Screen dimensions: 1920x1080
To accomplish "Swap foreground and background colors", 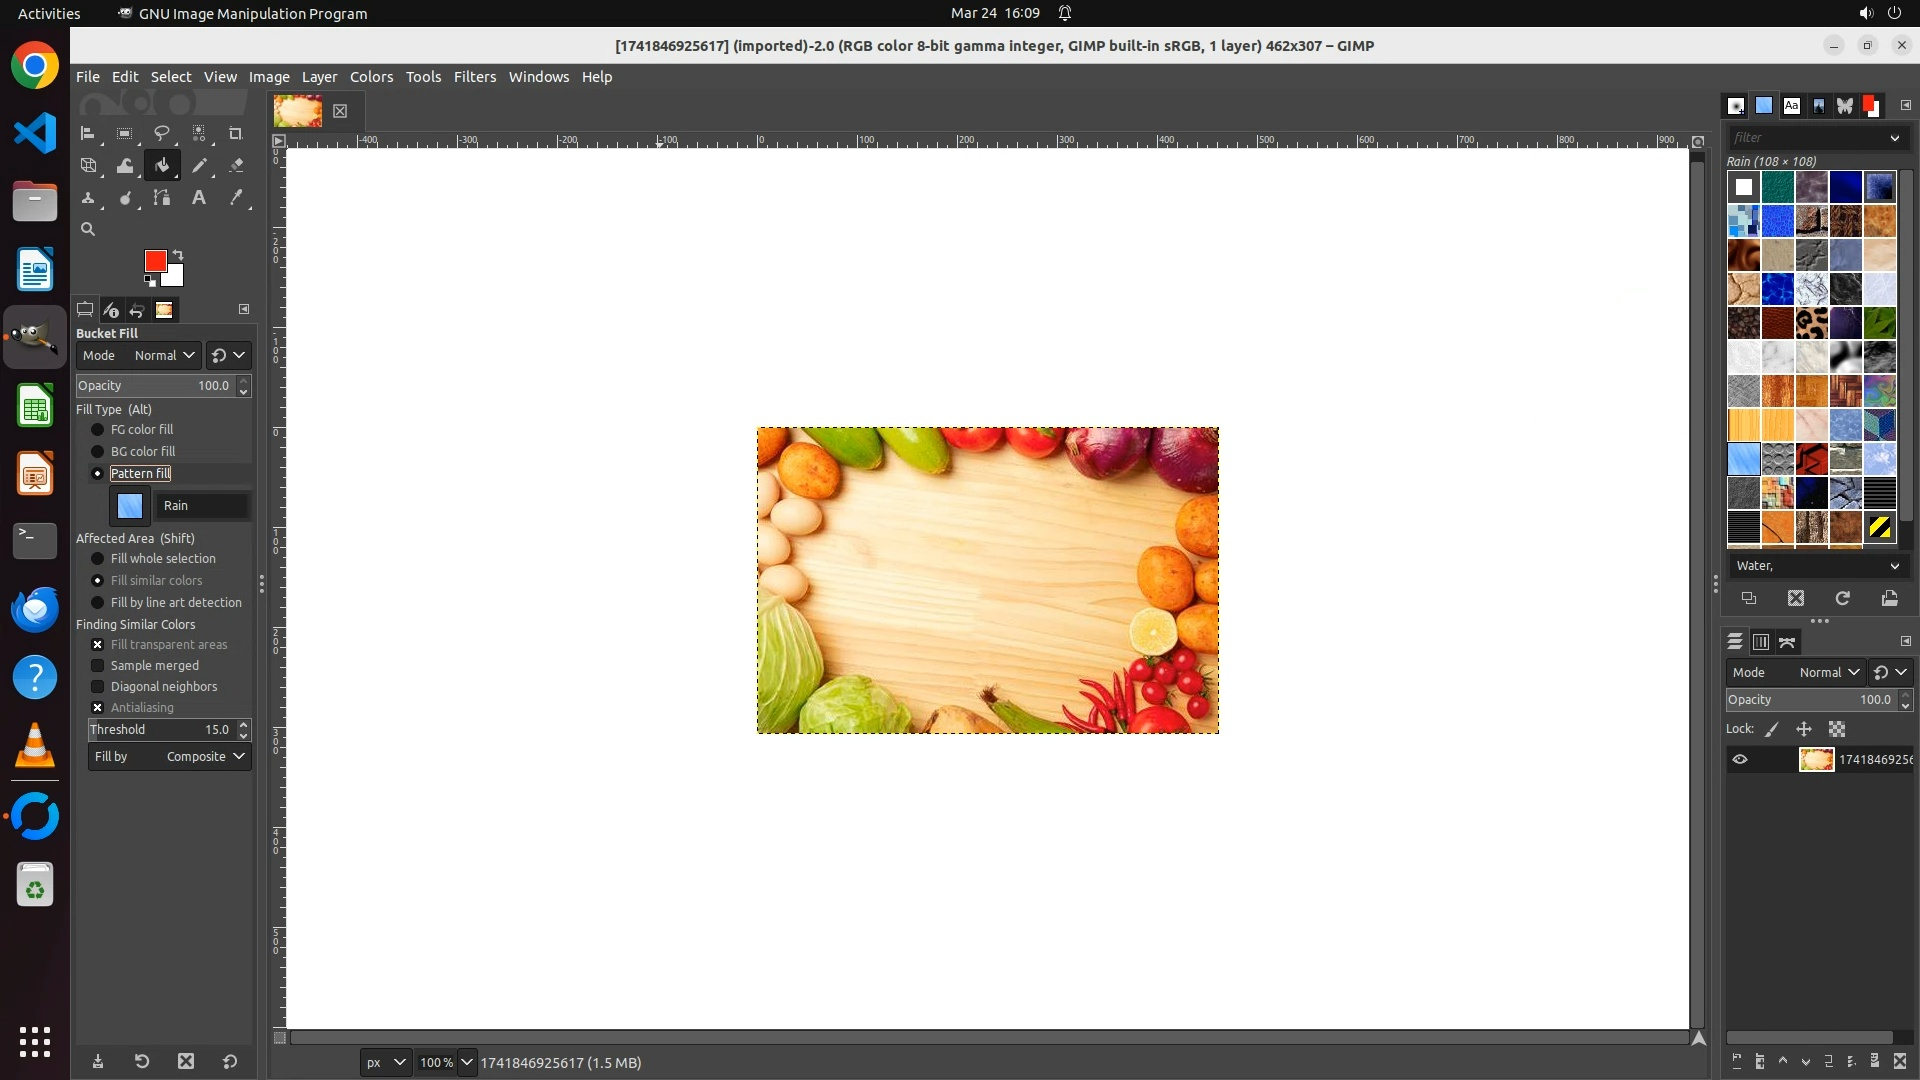I will click(x=178, y=254).
